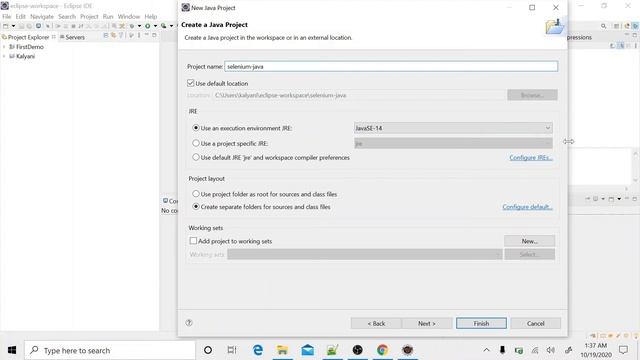The width and height of the screenshot is (640, 360).
Task: Open the New wizard dropdown arrow
Action: click(13, 26)
